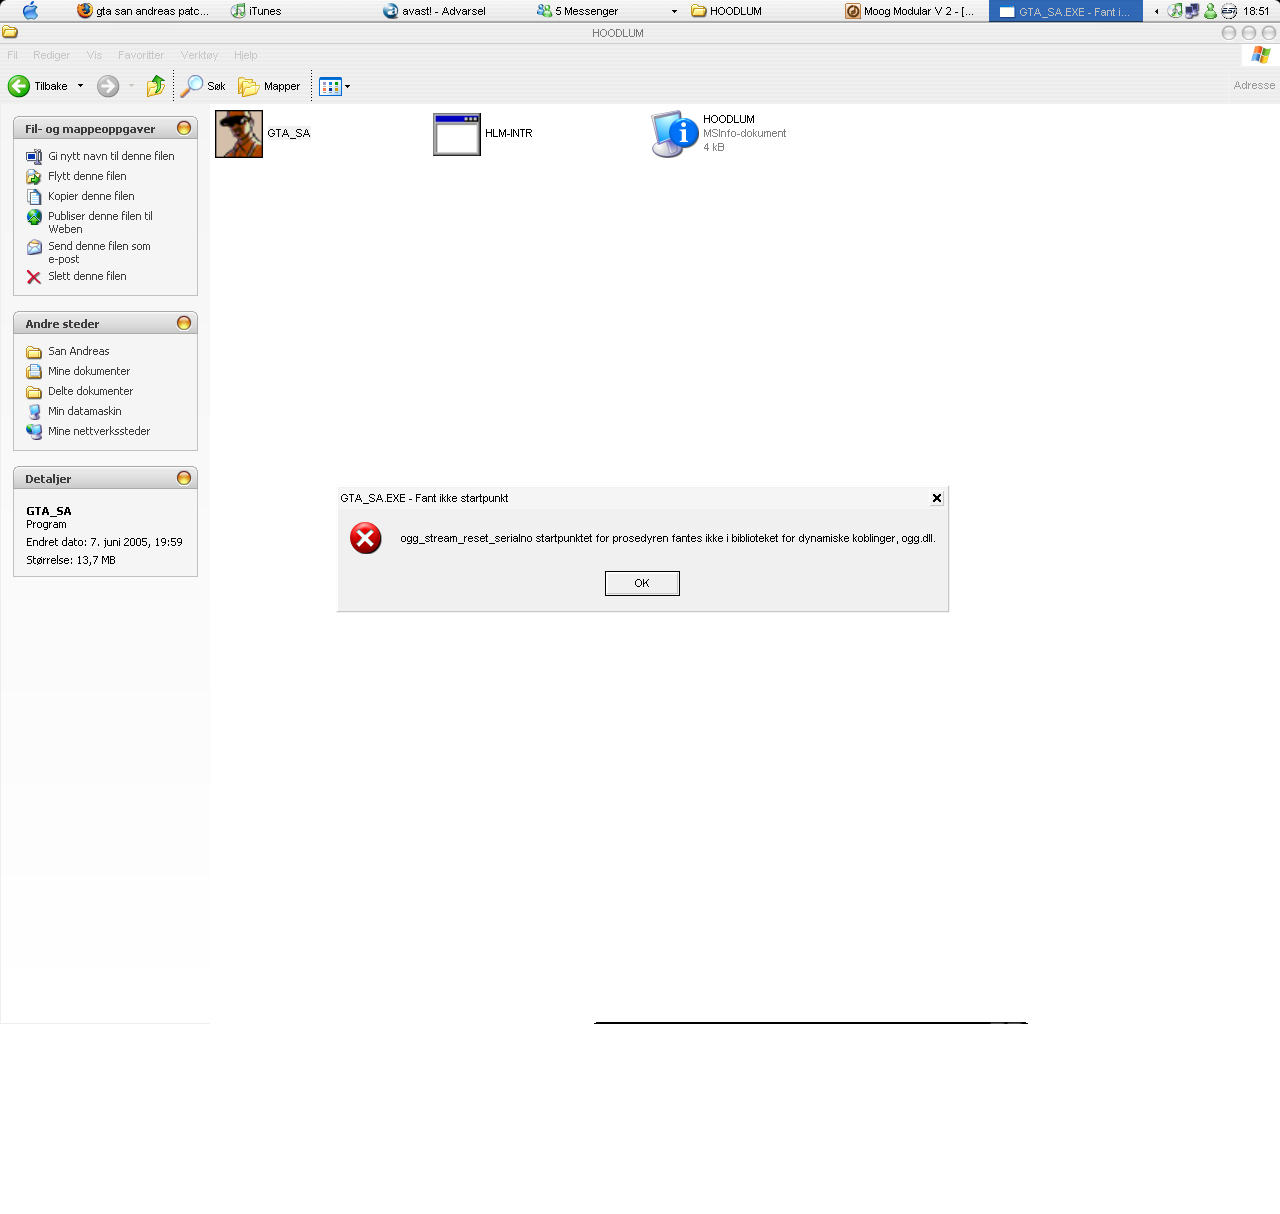The width and height of the screenshot is (1280, 1214).
Task: Open the Apple logo start menu
Action: click(30, 11)
